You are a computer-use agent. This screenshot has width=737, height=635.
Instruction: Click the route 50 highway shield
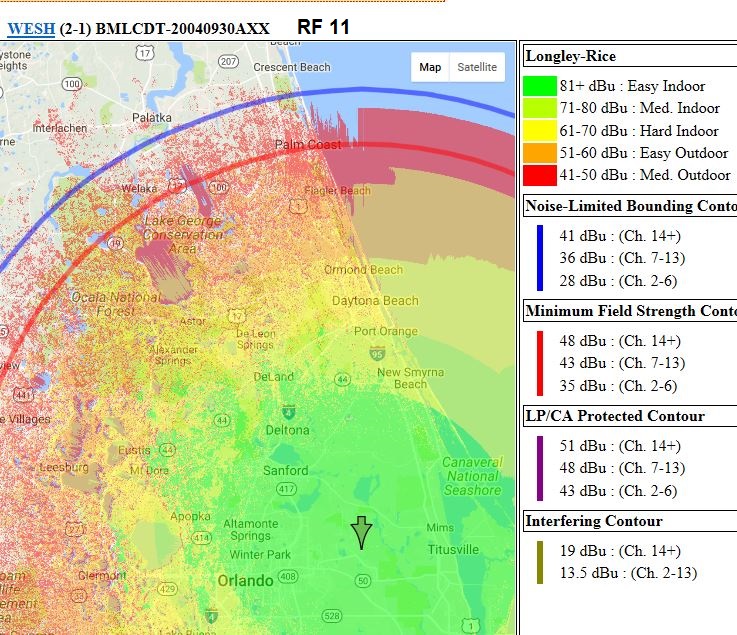tap(361, 580)
